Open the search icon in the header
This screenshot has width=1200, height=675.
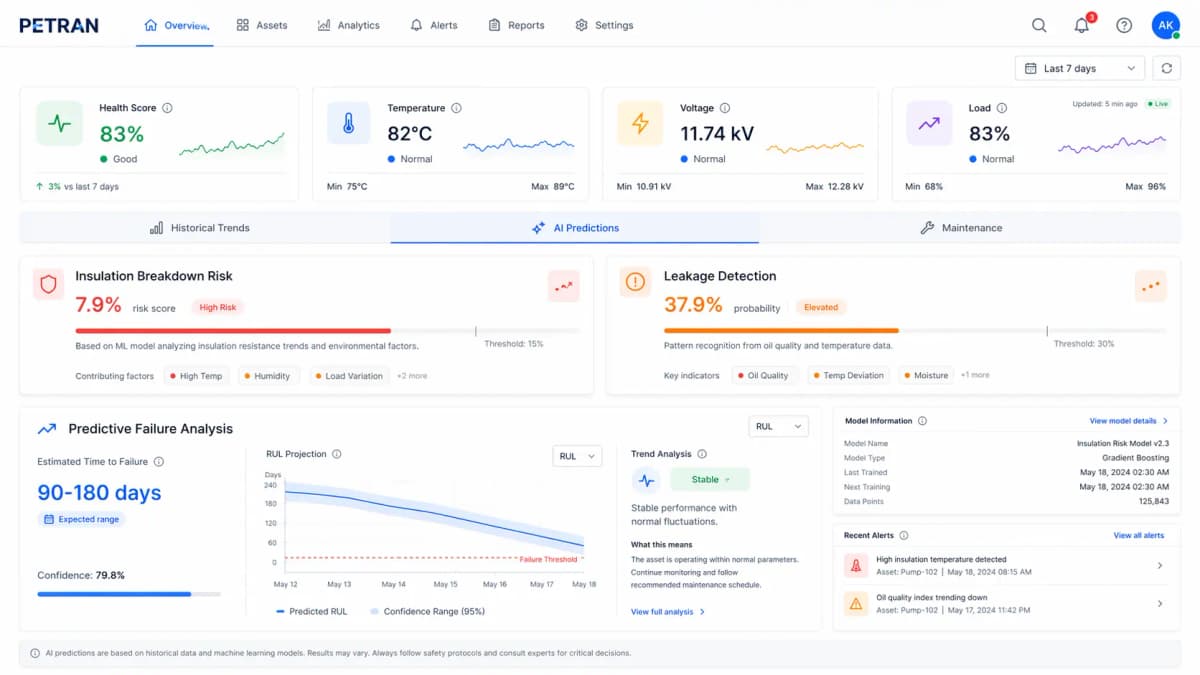[1039, 24]
